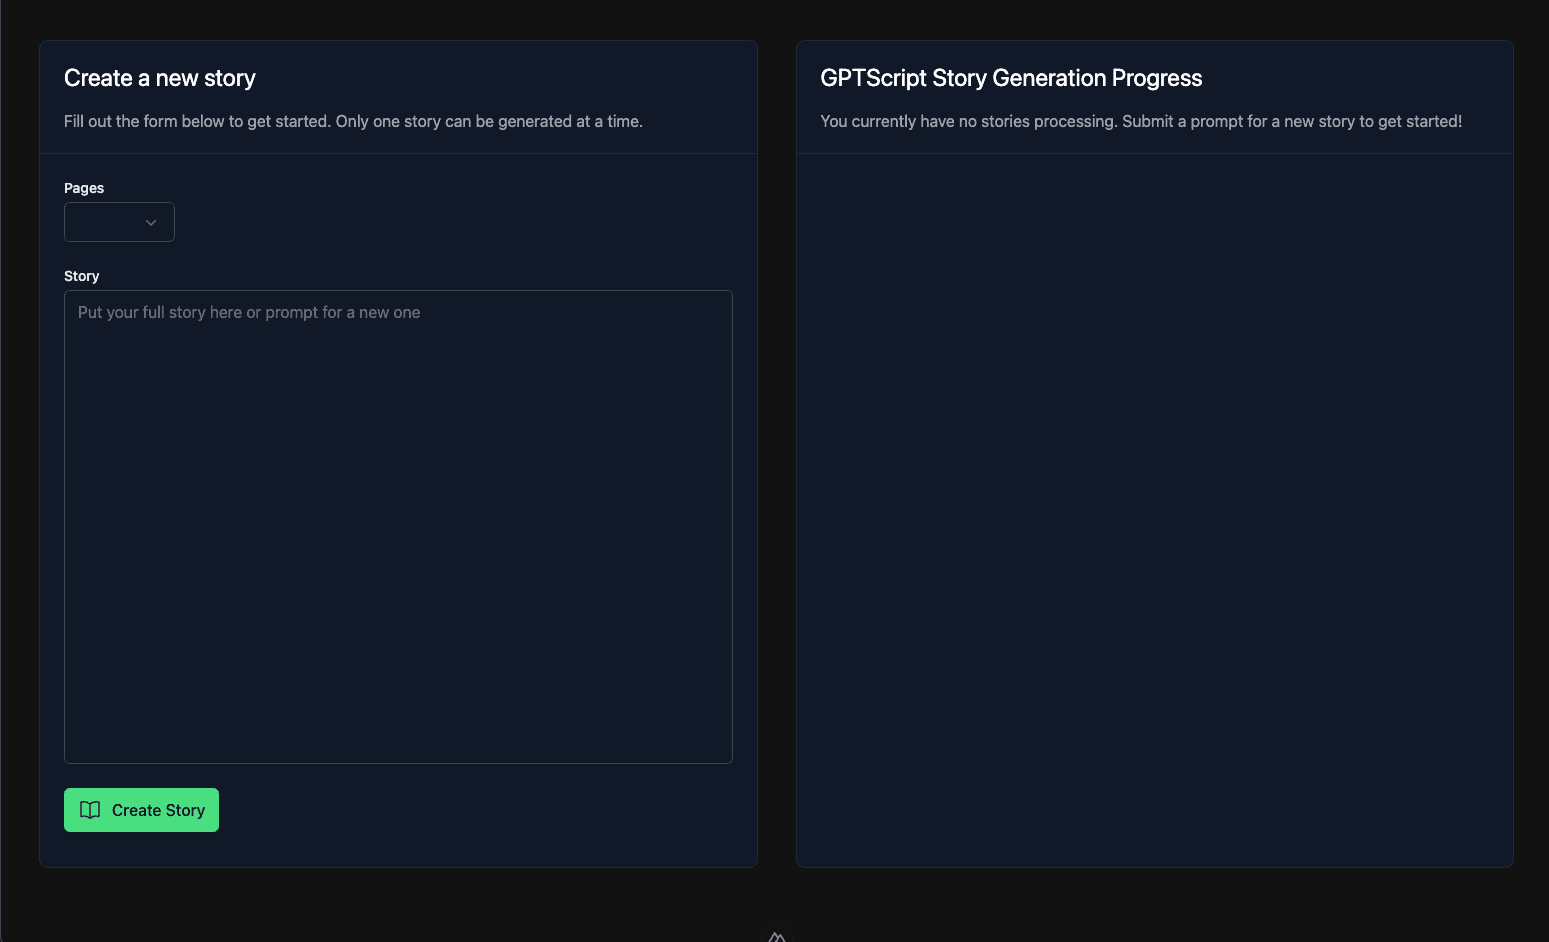Click the Create Story button
Image resolution: width=1549 pixels, height=942 pixels.
point(141,810)
